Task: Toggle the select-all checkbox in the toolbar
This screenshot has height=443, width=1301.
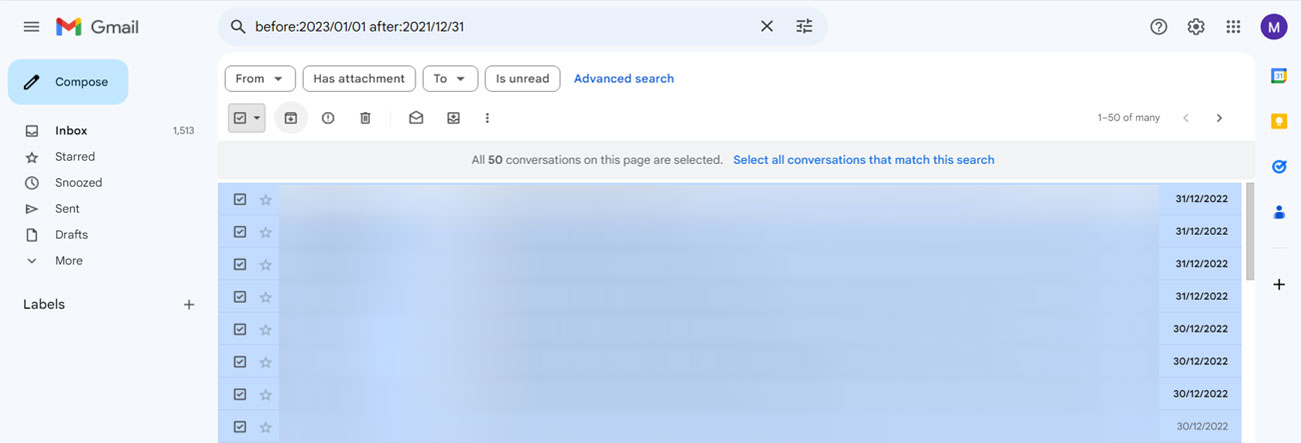Action: click(240, 118)
